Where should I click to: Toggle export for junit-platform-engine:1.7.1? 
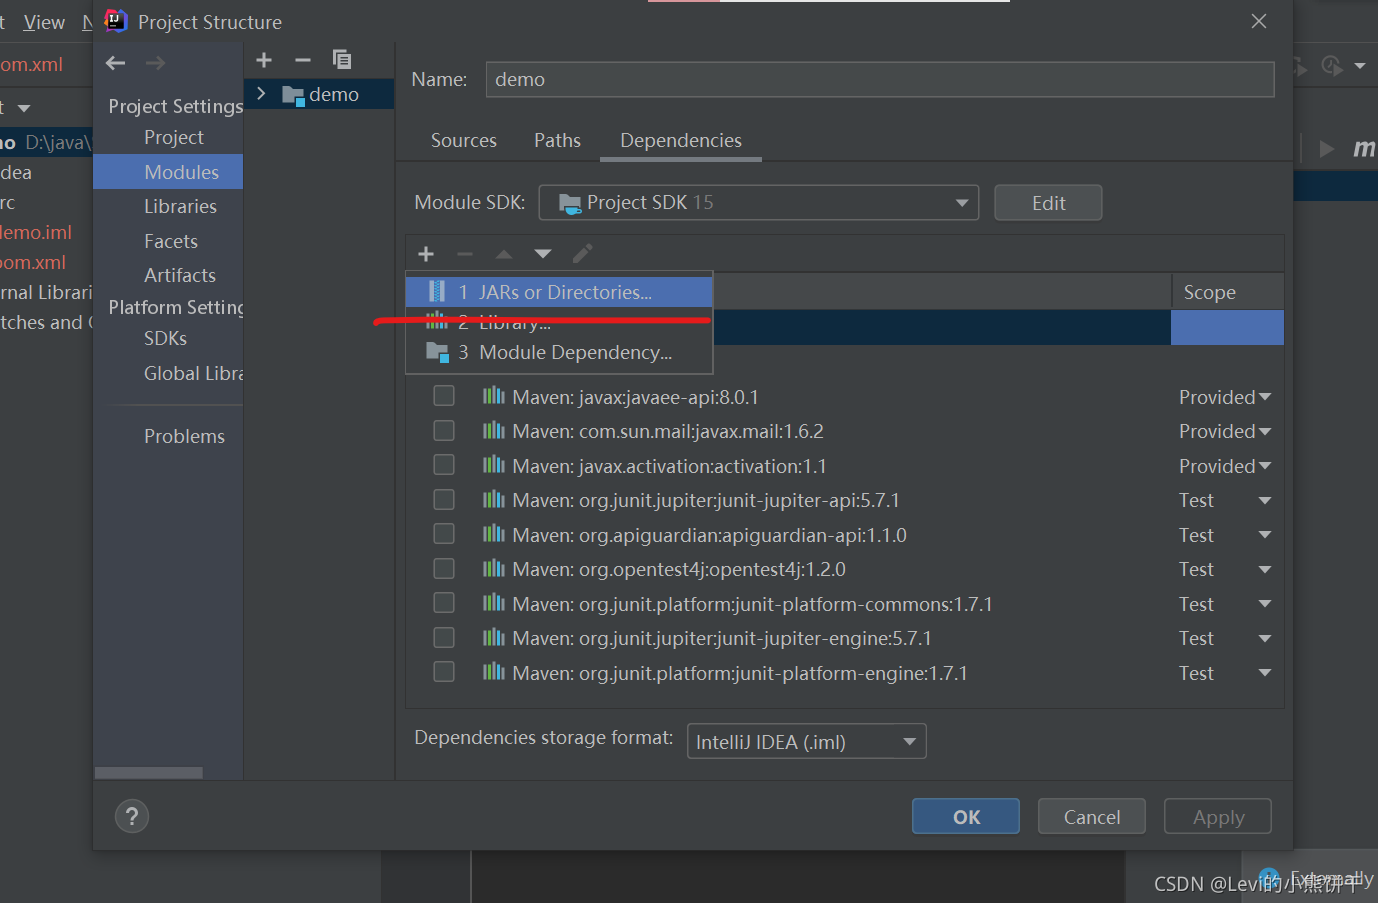[x=444, y=672]
